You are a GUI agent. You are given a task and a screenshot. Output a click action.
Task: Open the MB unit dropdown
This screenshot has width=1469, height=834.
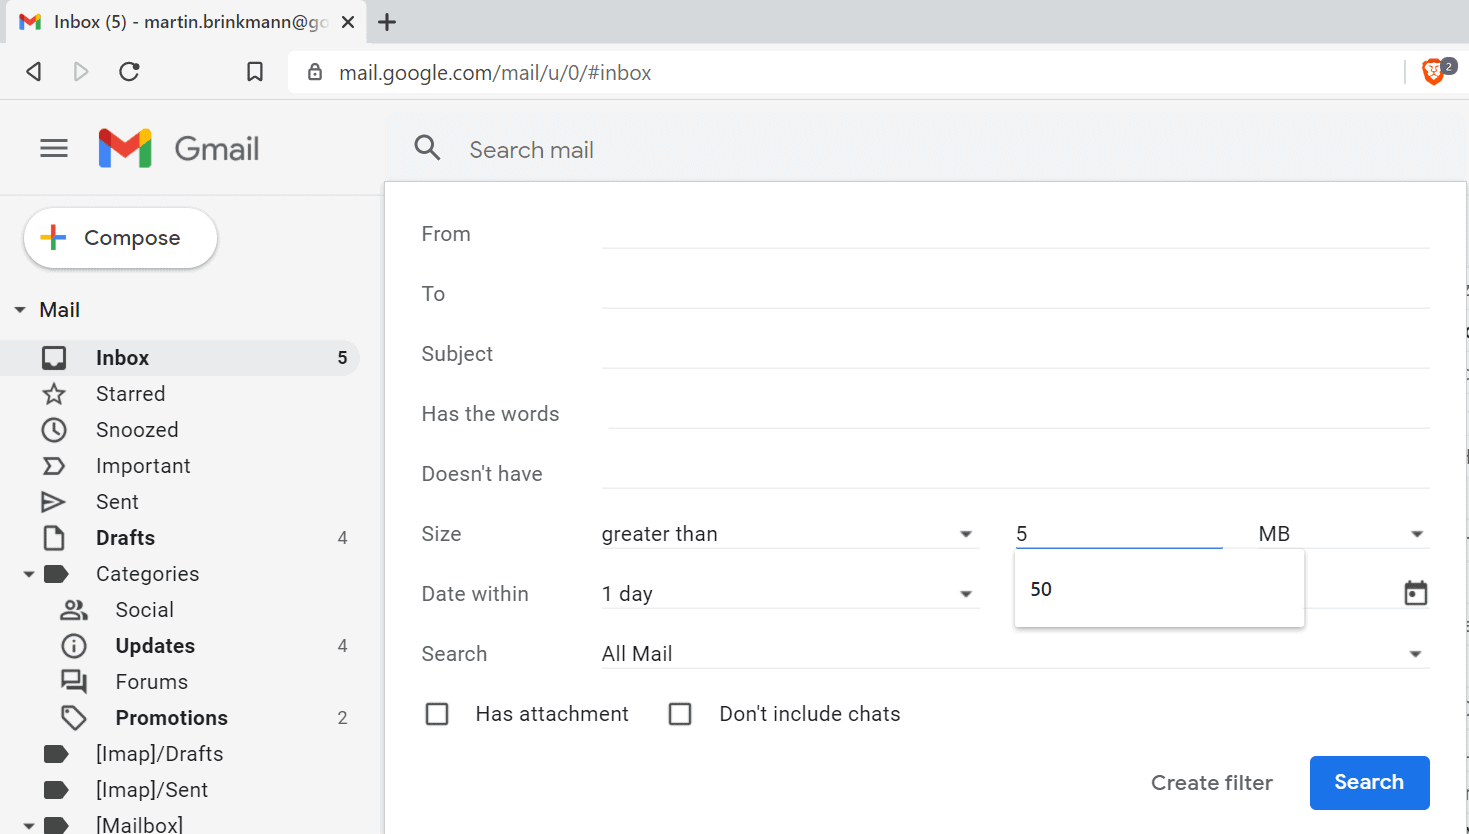click(x=1343, y=534)
